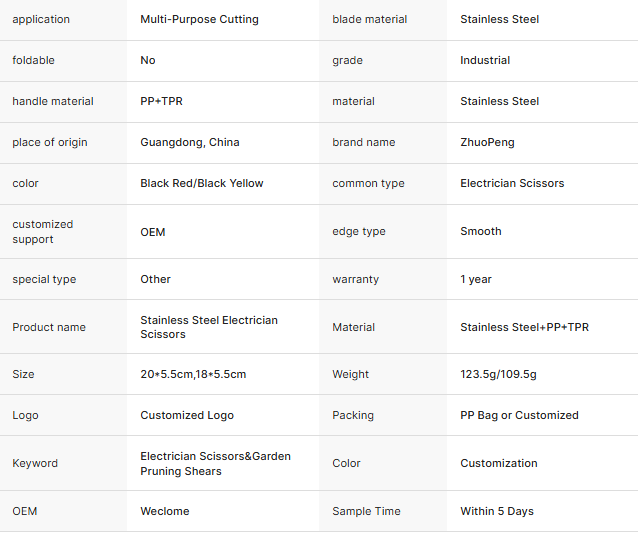The height and width of the screenshot is (536, 638).
Task: Select the 'Industrial' grade value
Action: 485,60
